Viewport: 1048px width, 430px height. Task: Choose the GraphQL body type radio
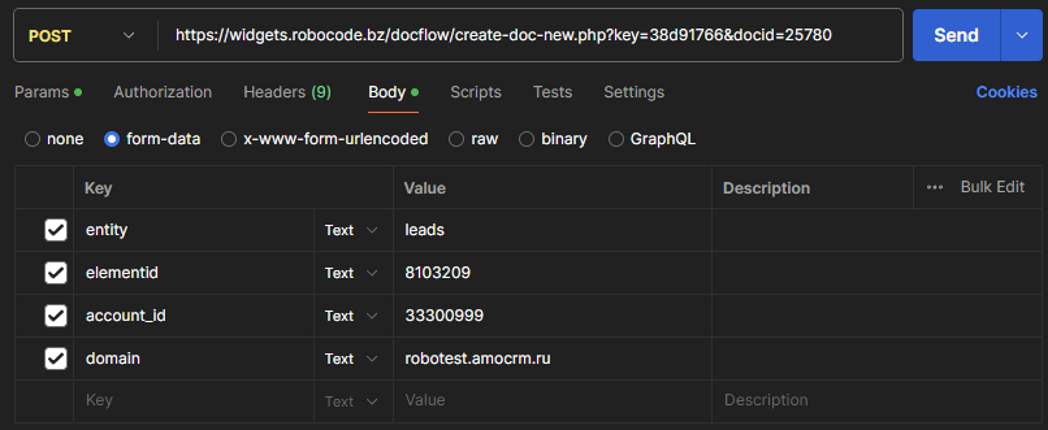point(616,139)
